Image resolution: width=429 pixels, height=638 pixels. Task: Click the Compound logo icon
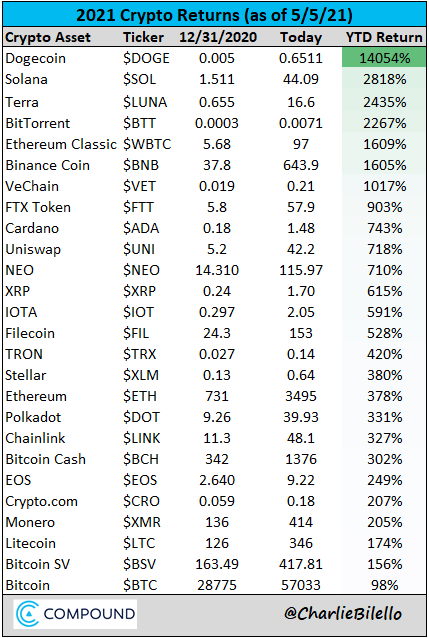pos(28,614)
